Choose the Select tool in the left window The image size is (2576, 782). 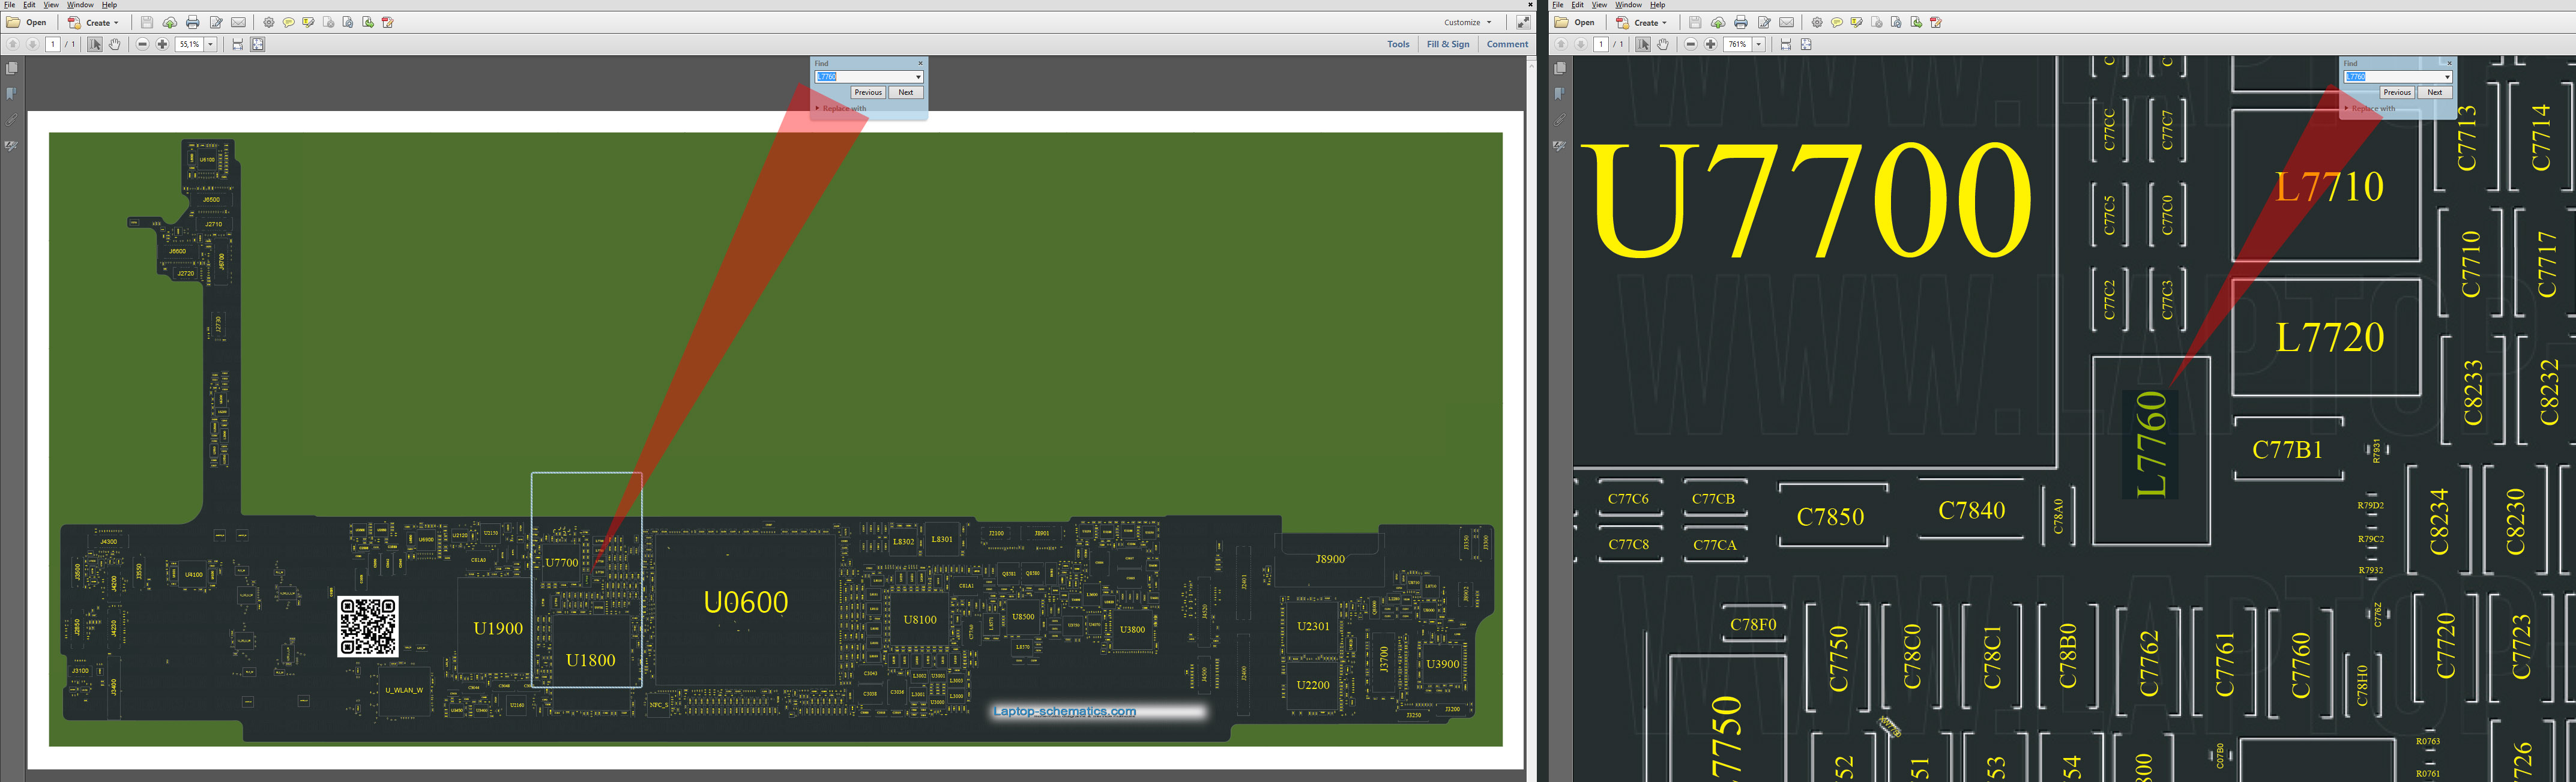[x=95, y=44]
